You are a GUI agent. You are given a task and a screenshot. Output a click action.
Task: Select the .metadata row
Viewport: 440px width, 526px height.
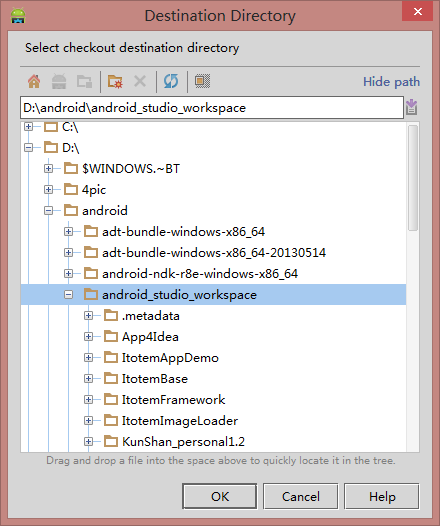[213, 315]
